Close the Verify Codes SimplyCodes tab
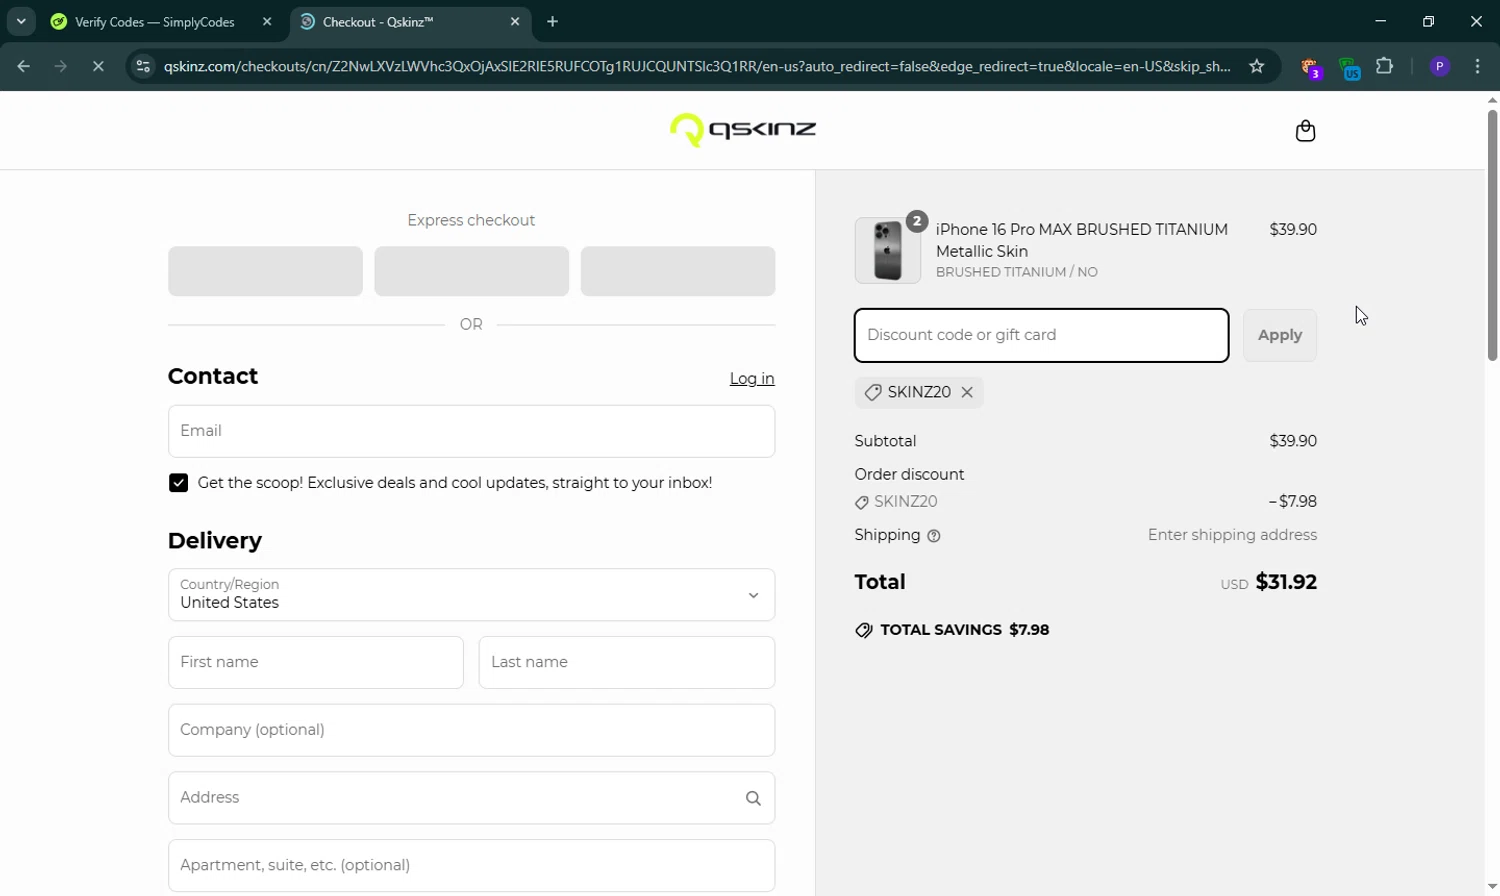1500x896 pixels. click(x=267, y=21)
